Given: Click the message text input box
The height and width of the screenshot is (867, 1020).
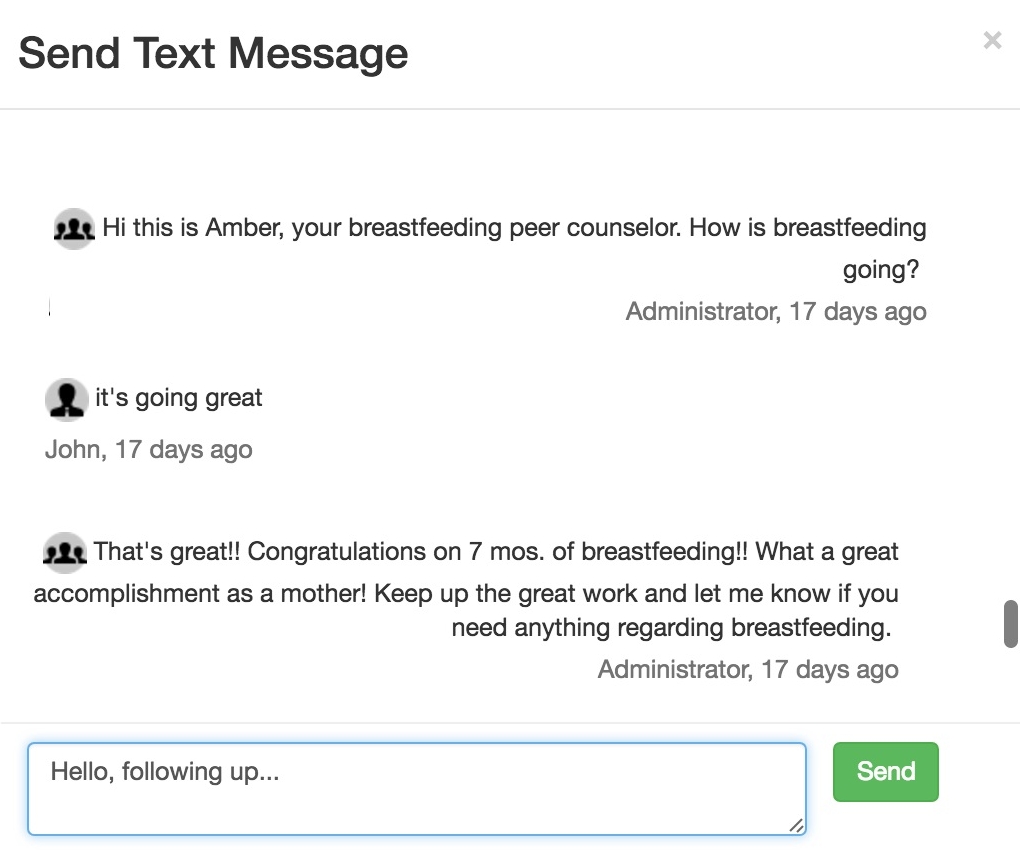Looking at the screenshot, I should (417, 789).
